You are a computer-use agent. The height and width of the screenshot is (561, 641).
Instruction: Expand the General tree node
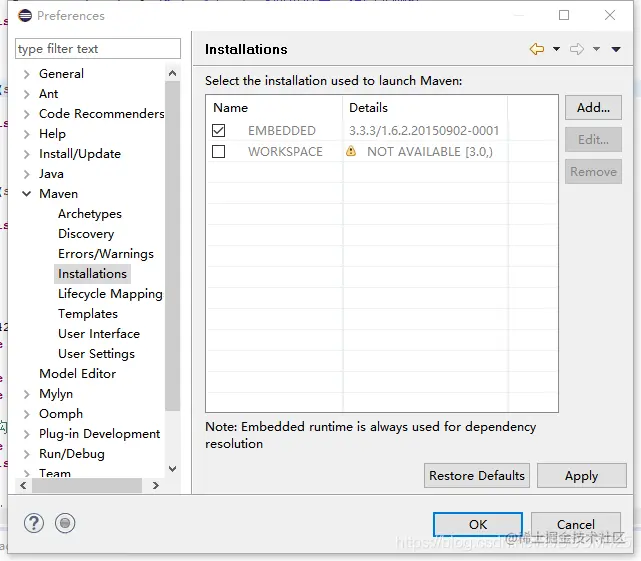27,74
